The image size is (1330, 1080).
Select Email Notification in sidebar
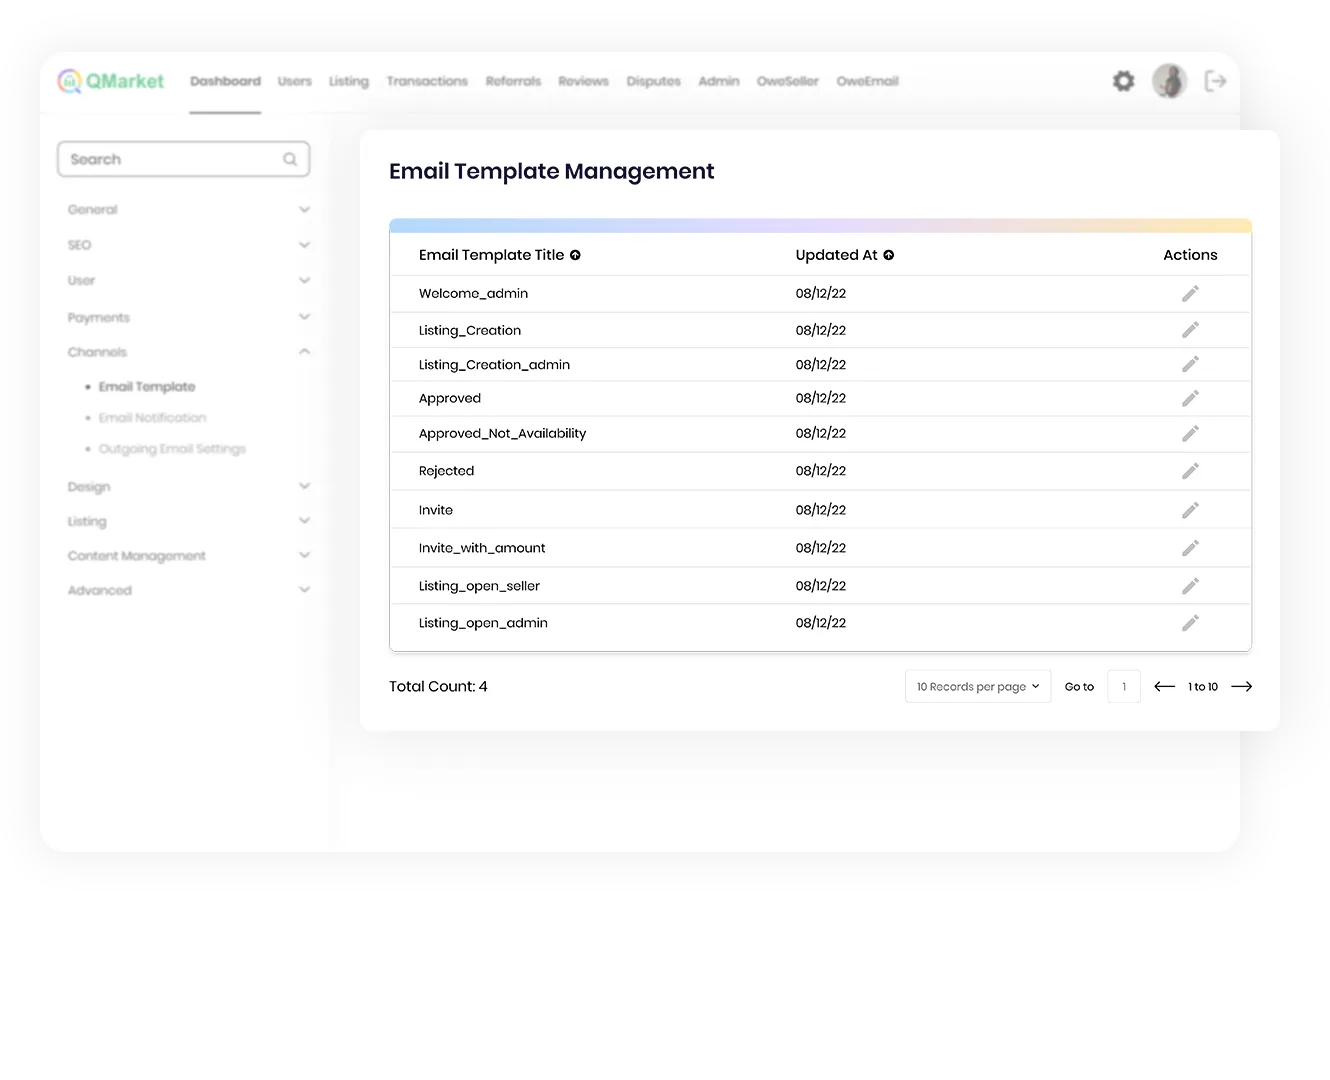[152, 418]
